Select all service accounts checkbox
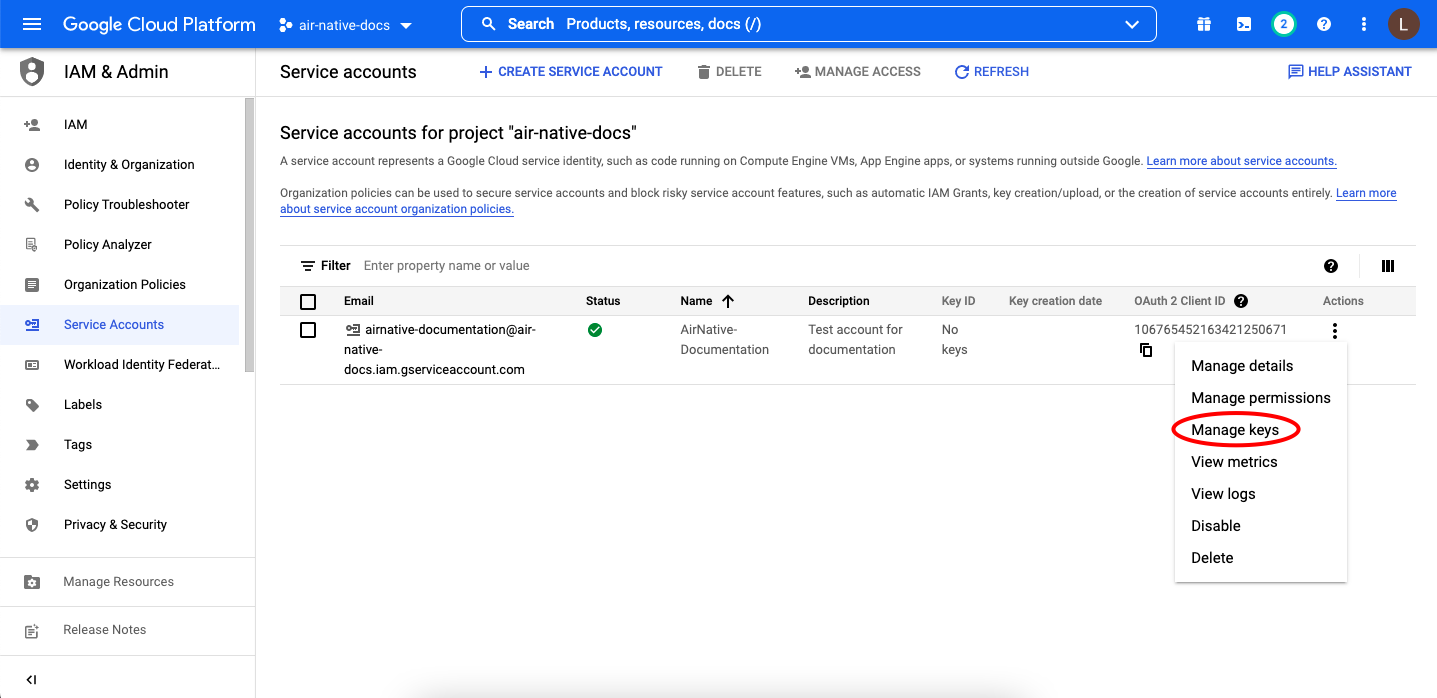 308,301
